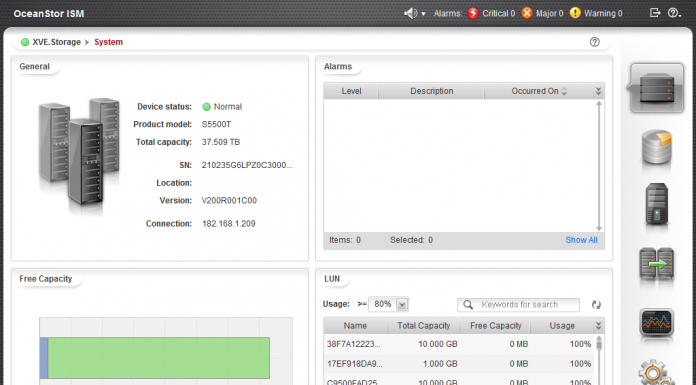Sort alarms by Occurred On column
The height and width of the screenshot is (385, 696).
pos(539,91)
